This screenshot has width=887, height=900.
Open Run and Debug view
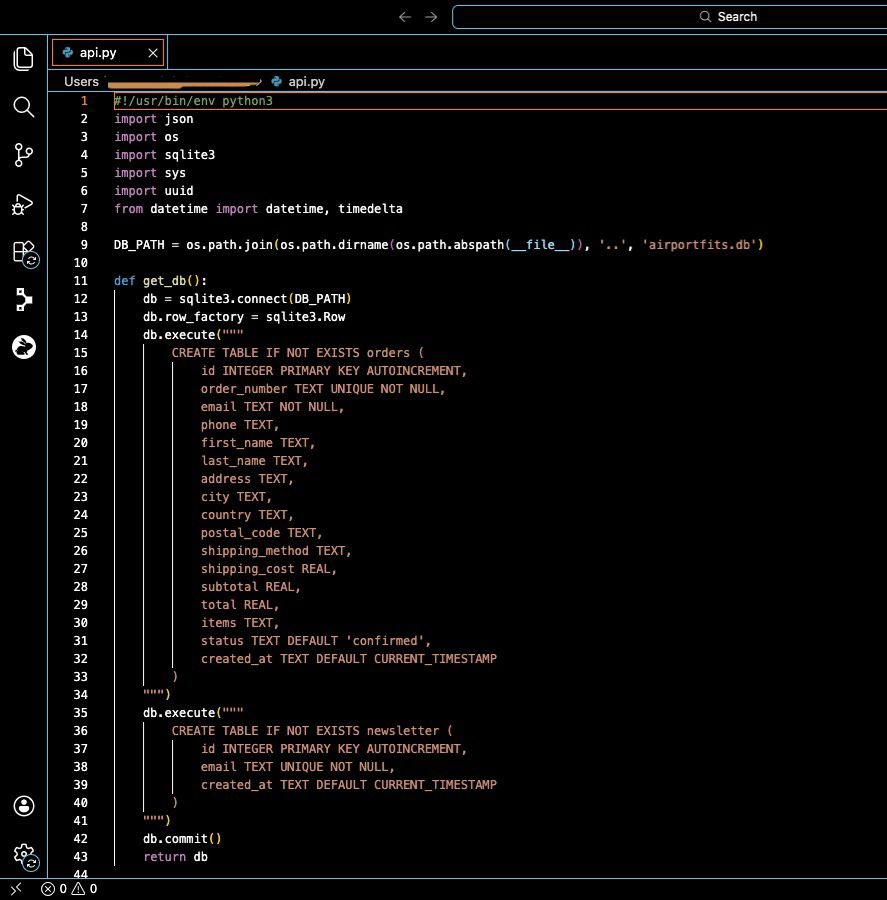pyautogui.click(x=24, y=204)
